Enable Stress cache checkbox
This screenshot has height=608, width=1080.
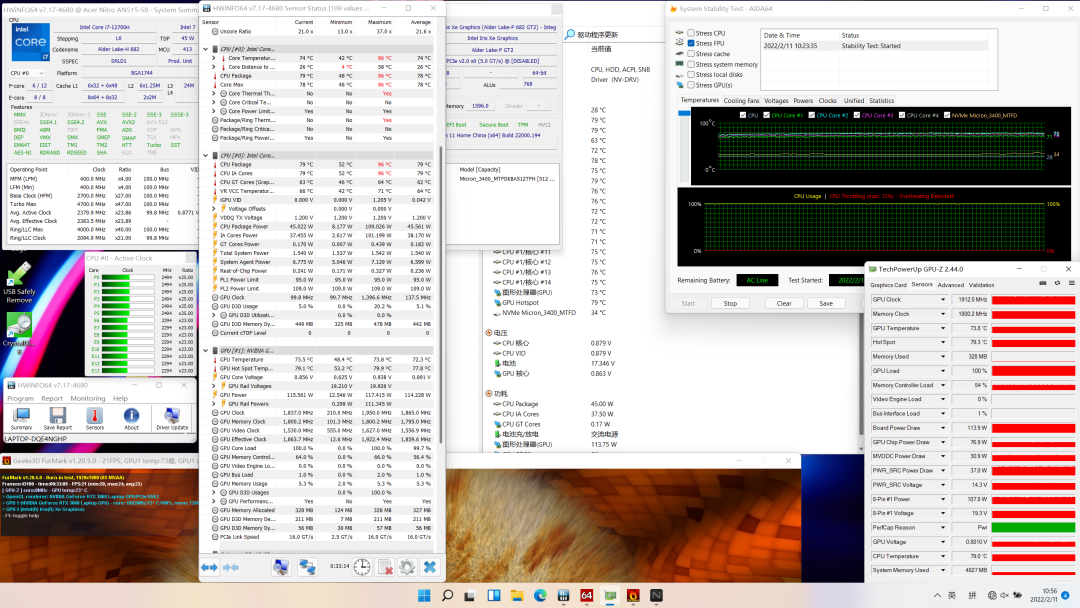click(x=691, y=54)
